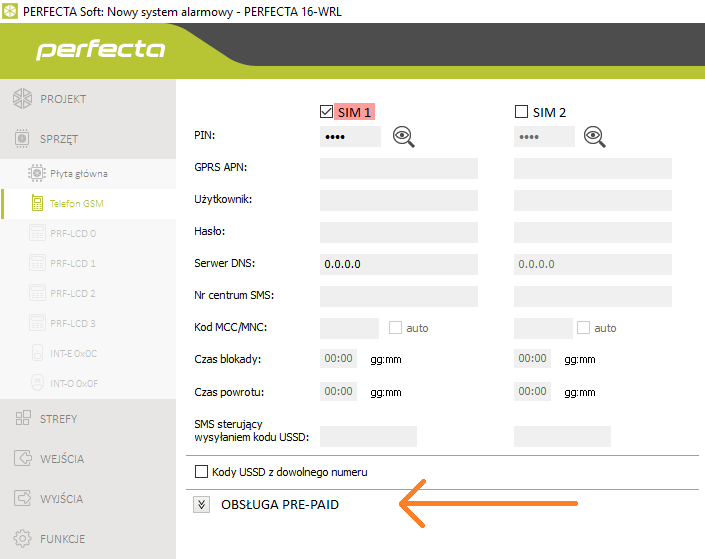The image size is (705, 559).
Task: Reveal SIM 2 PIN with magnifier icon
Action: (597, 137)
